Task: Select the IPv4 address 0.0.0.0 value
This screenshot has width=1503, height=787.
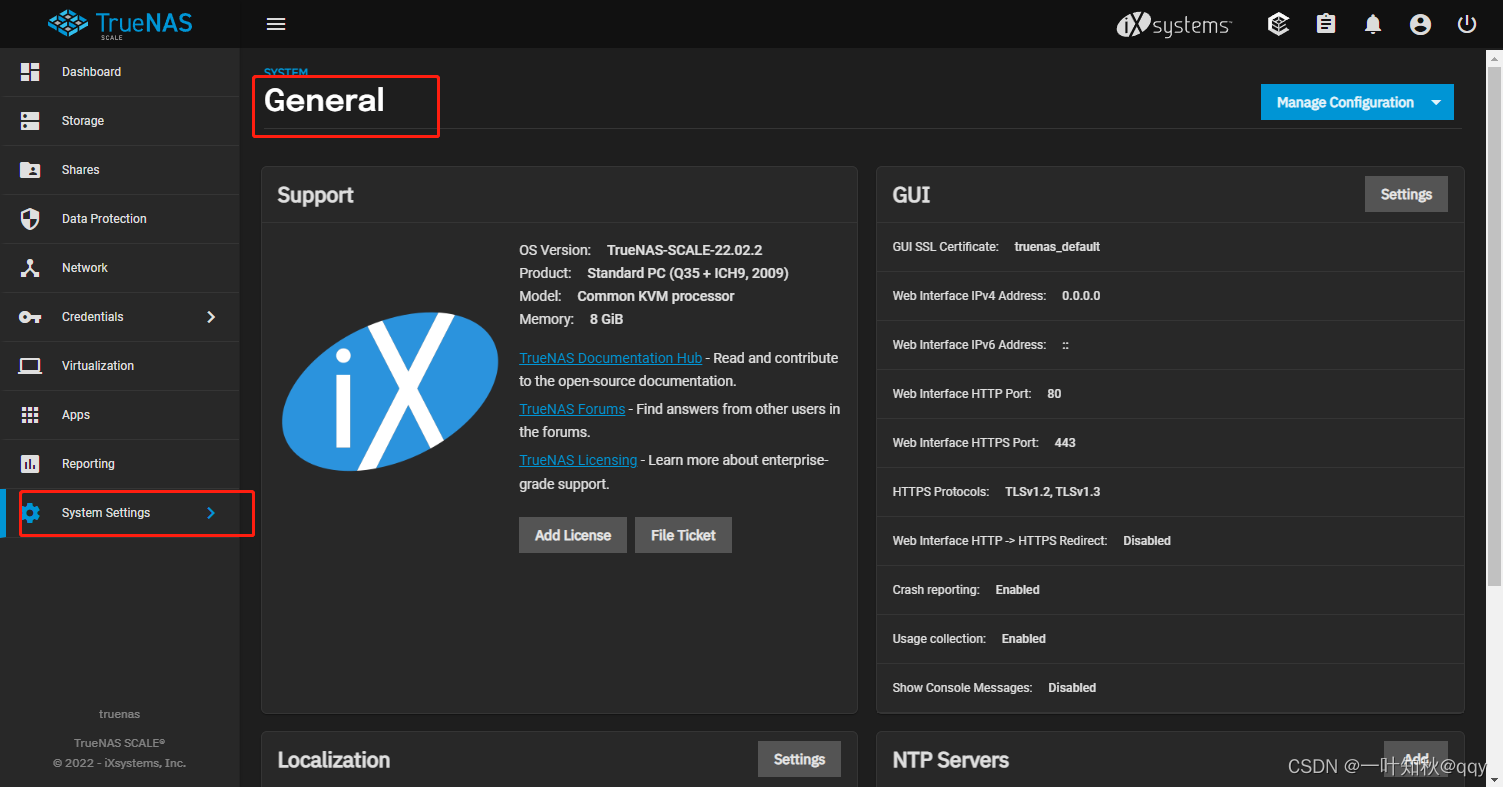Action: (x=1081, y=296)
